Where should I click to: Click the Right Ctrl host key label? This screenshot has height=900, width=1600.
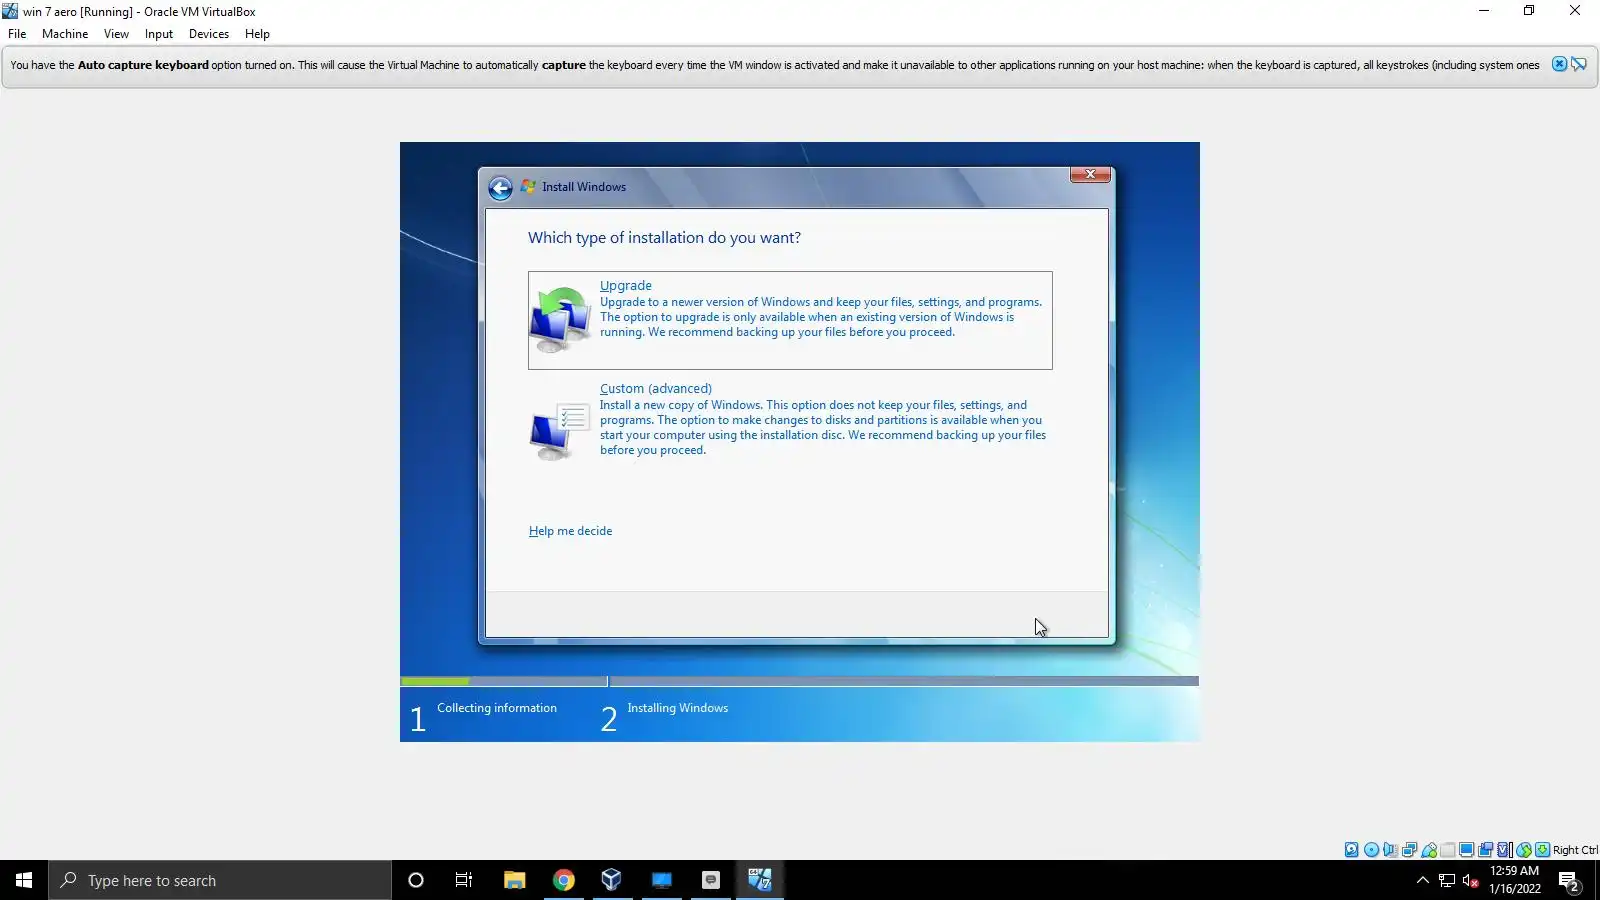coord(1576,850)
